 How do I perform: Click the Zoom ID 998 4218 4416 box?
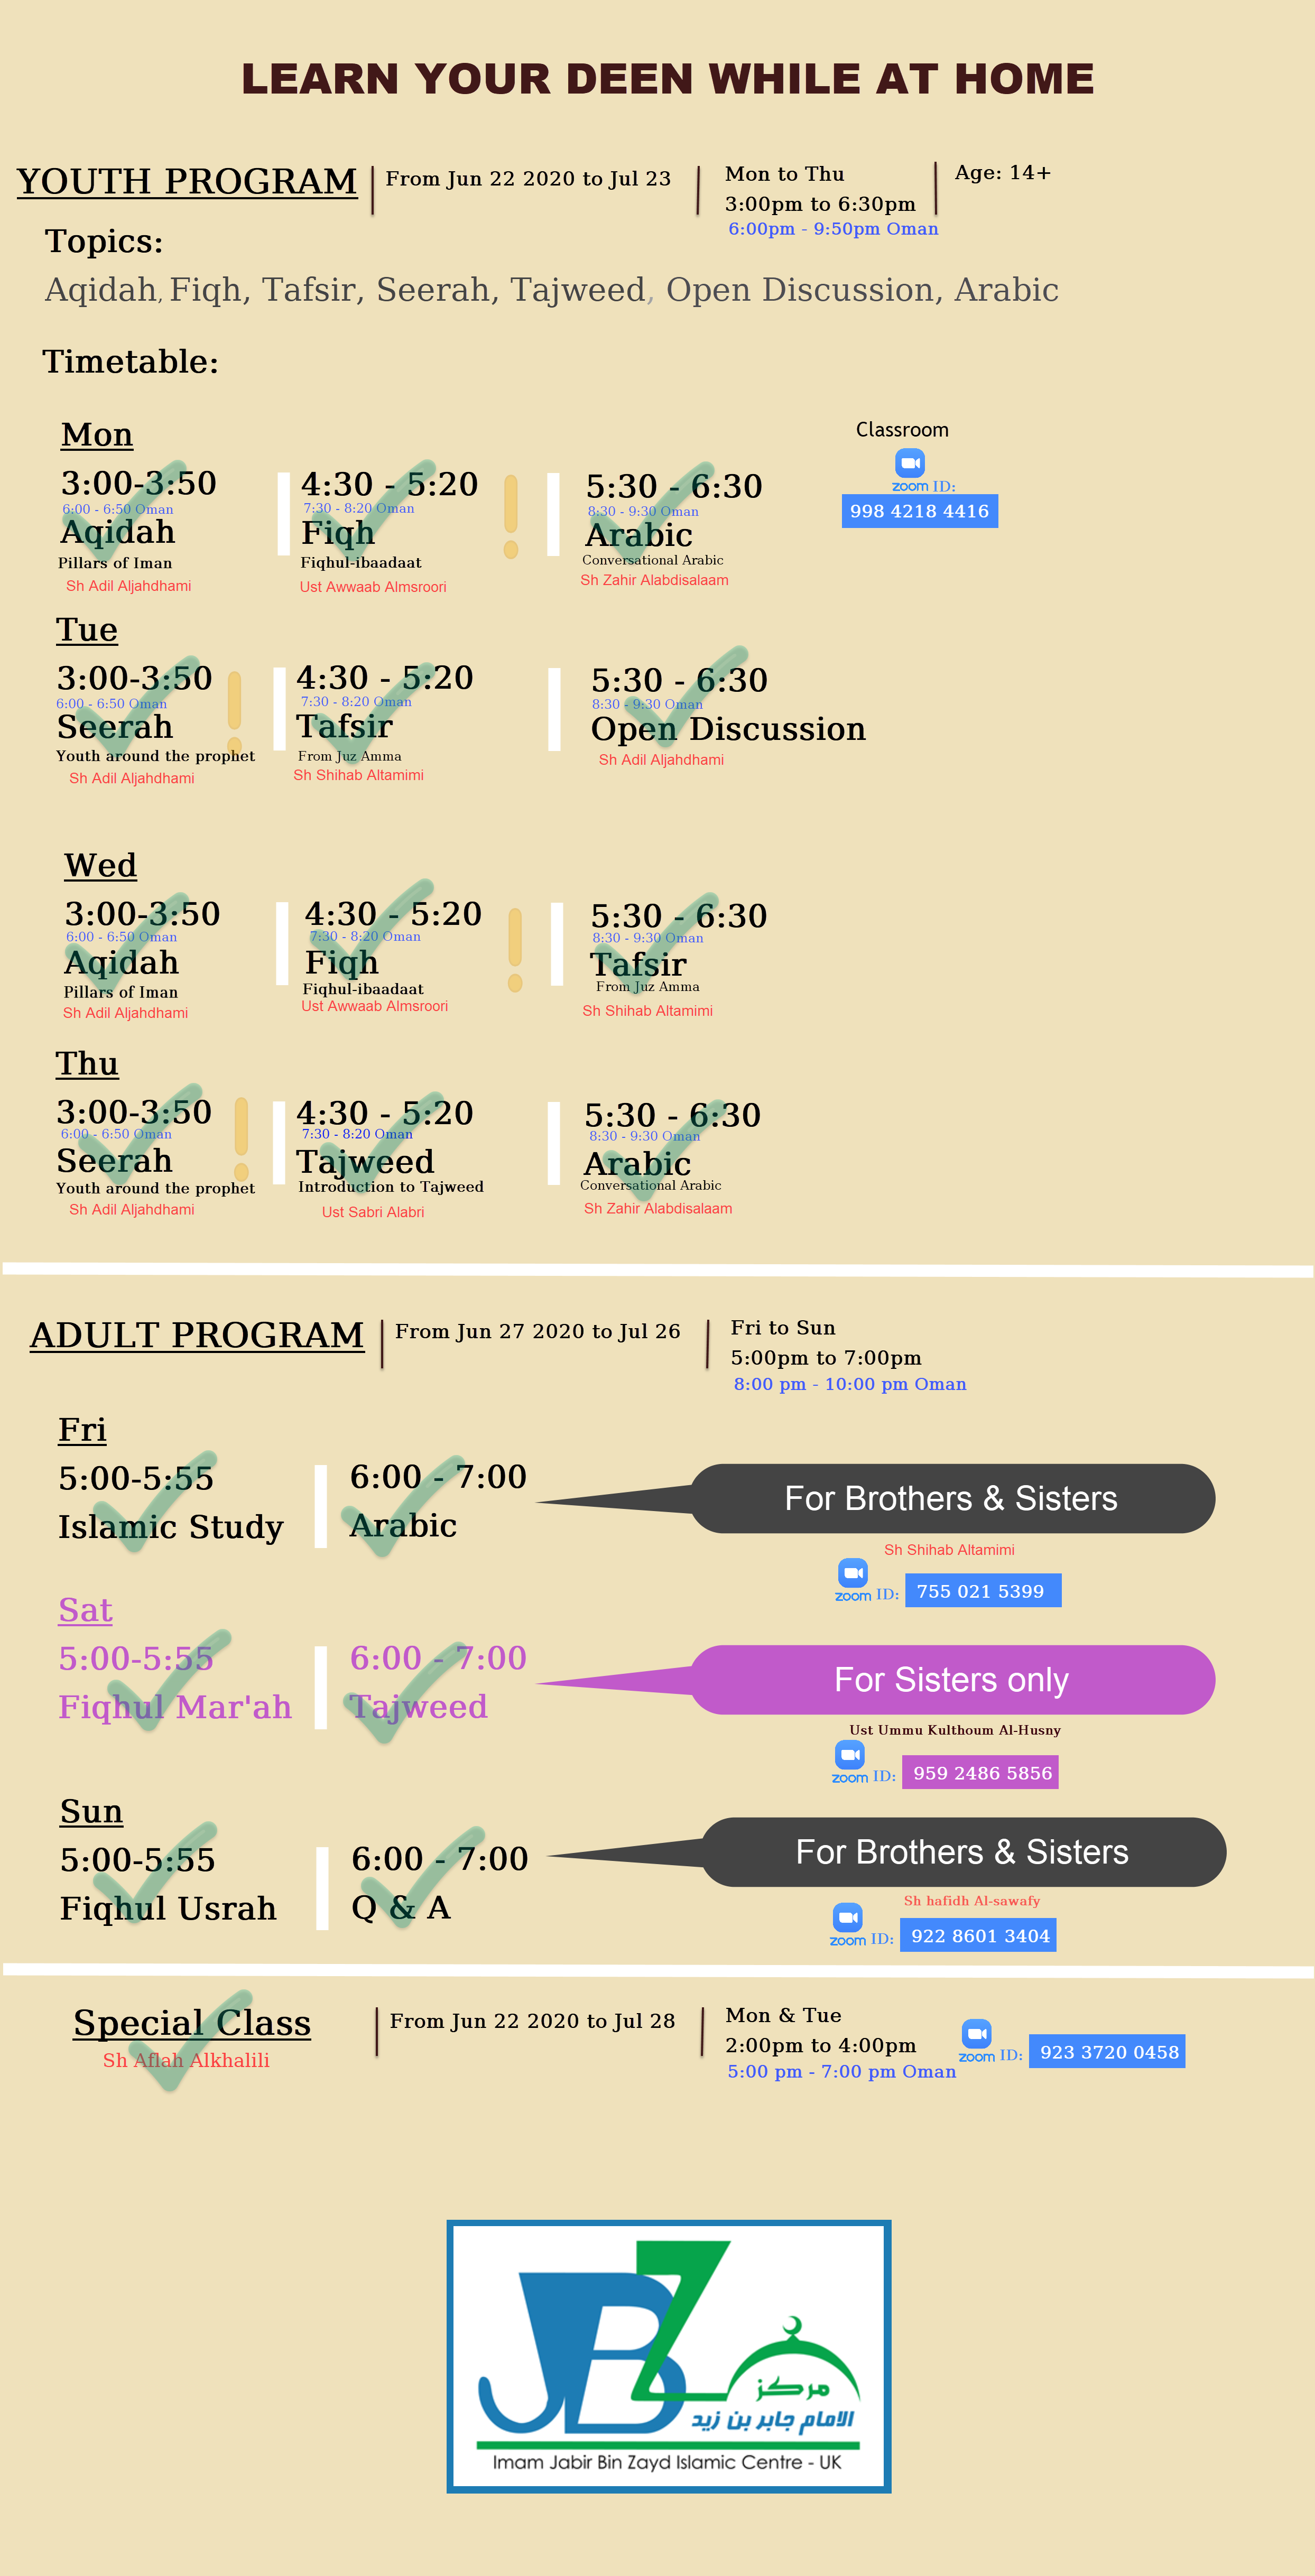click(919, 511)
